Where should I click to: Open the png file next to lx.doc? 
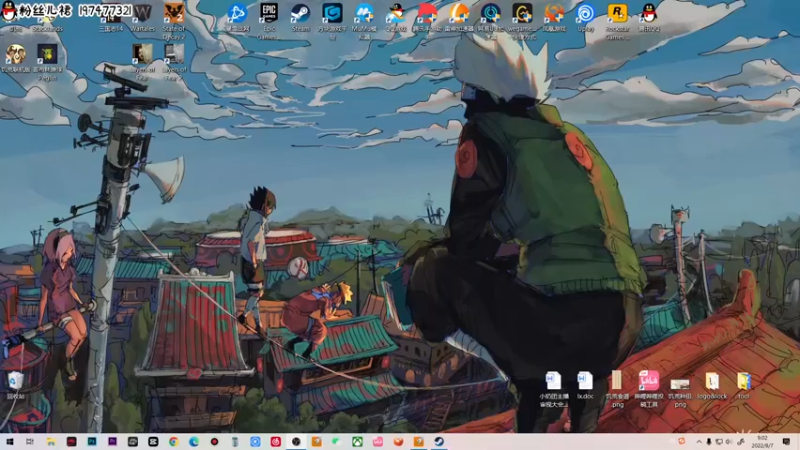pos(617,389)
